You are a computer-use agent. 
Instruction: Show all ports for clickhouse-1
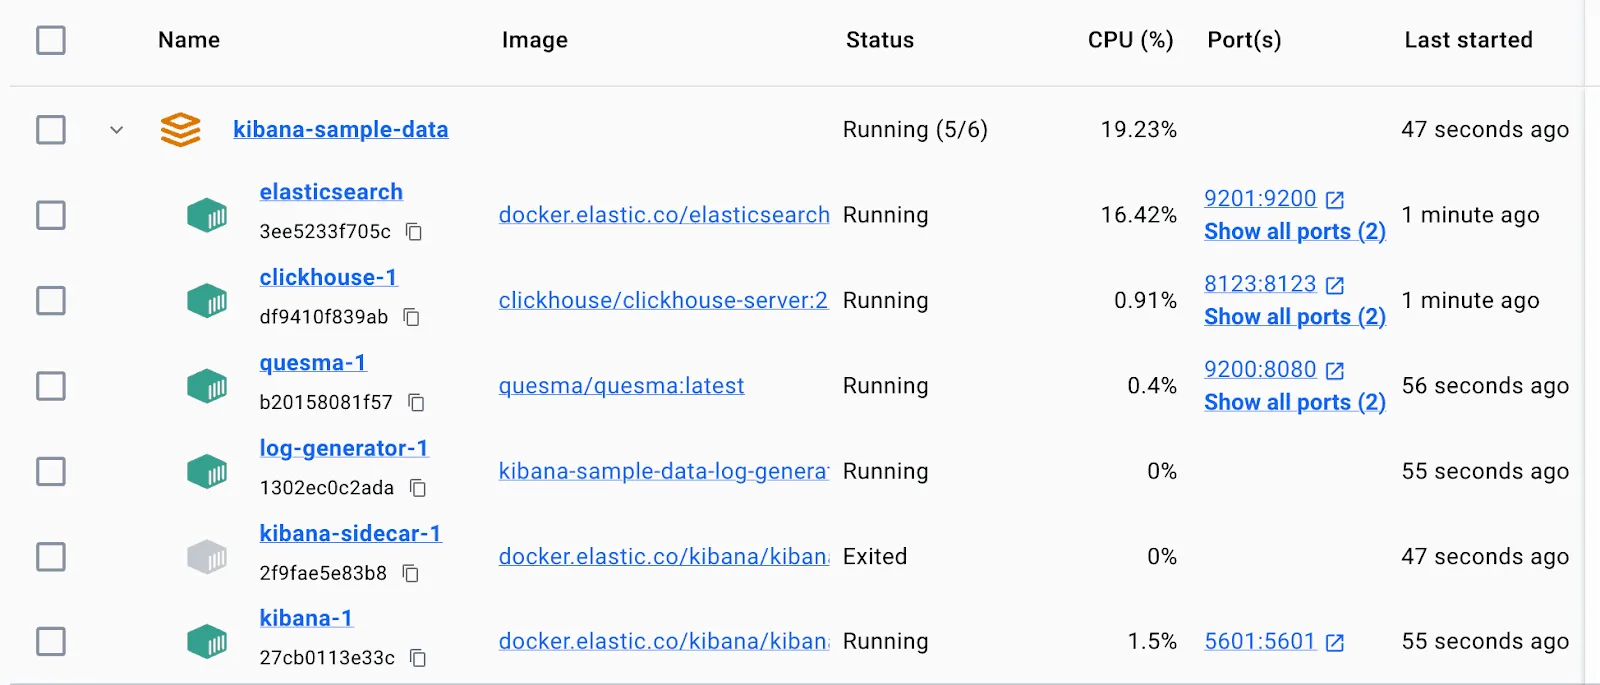point(1293,316)
